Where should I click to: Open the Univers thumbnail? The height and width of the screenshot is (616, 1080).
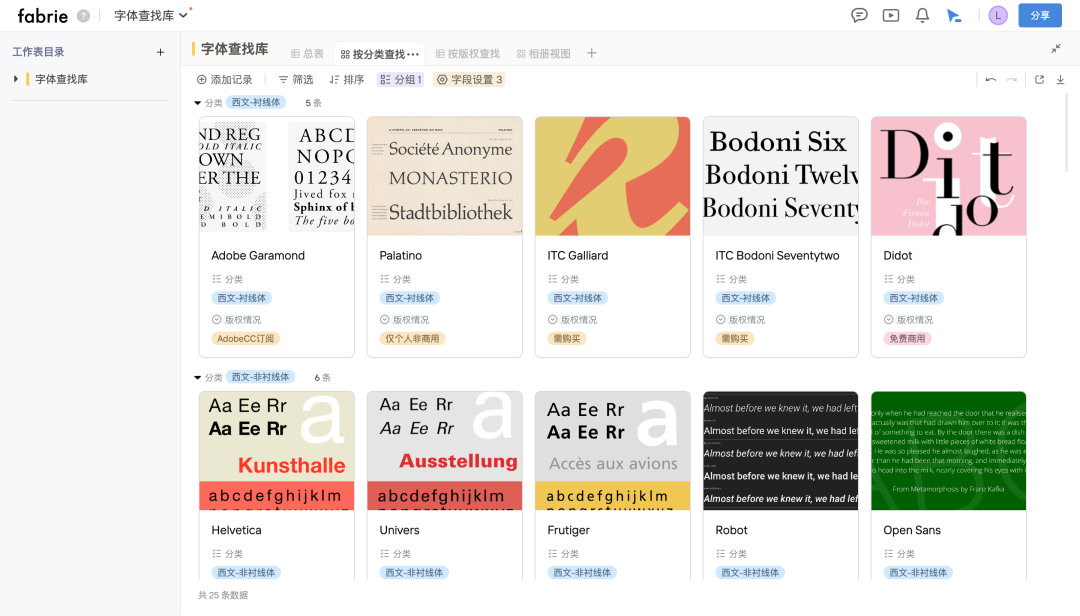445,451
